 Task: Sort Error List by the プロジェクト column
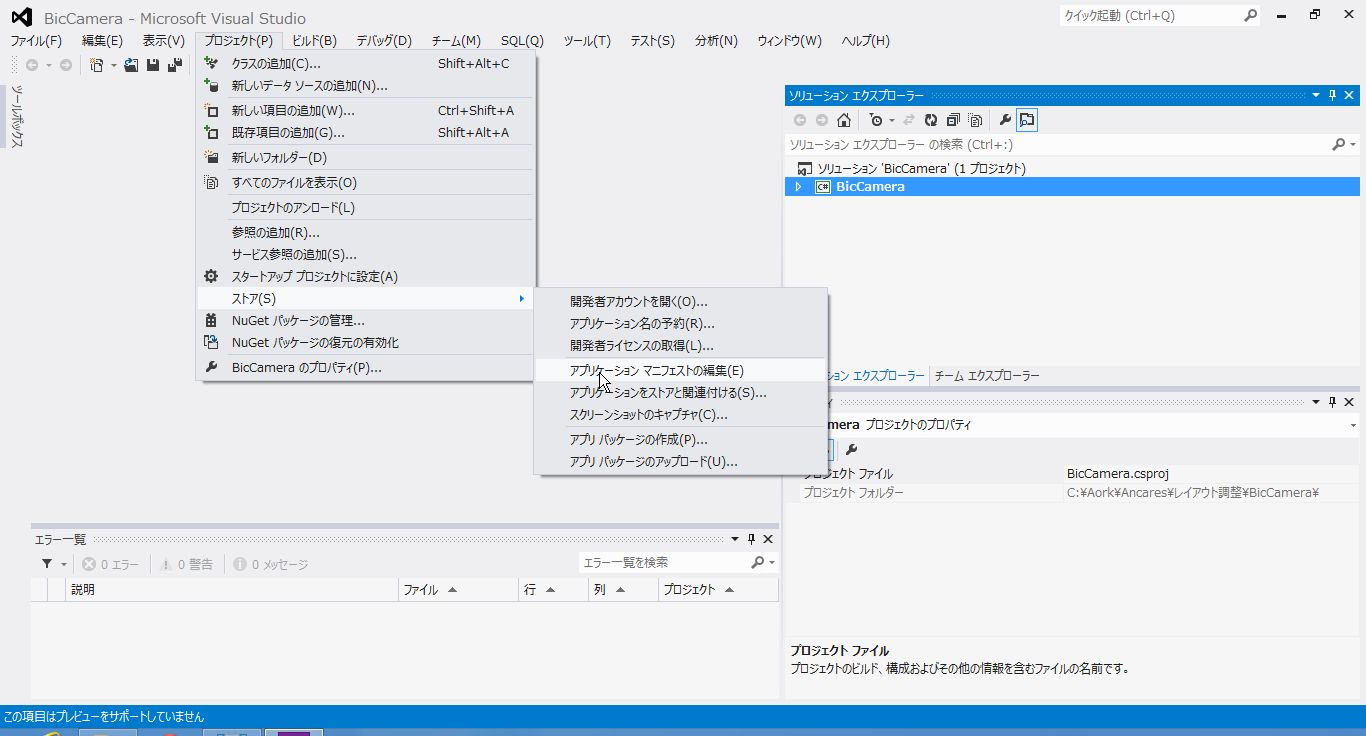(718, 590)
